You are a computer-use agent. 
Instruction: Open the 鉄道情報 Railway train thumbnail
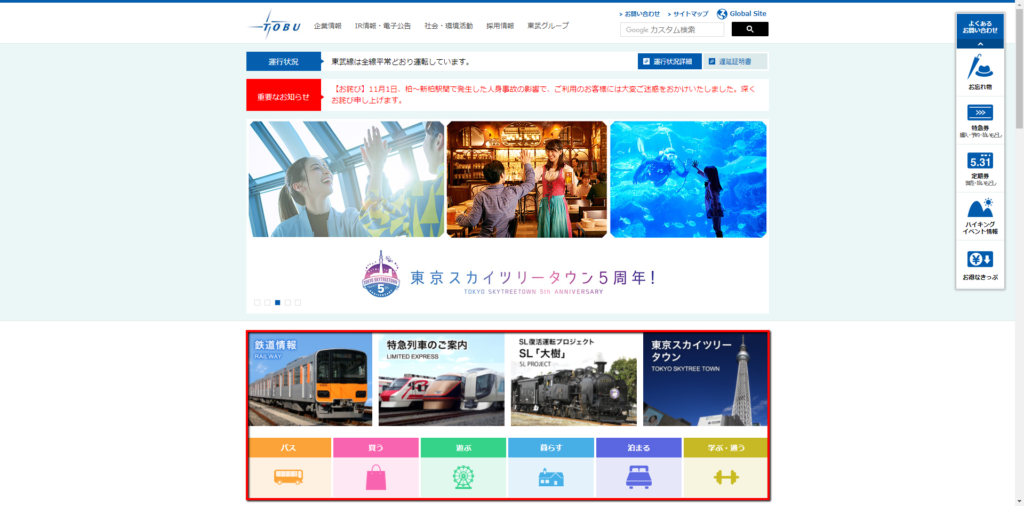[x=310, y=380]
